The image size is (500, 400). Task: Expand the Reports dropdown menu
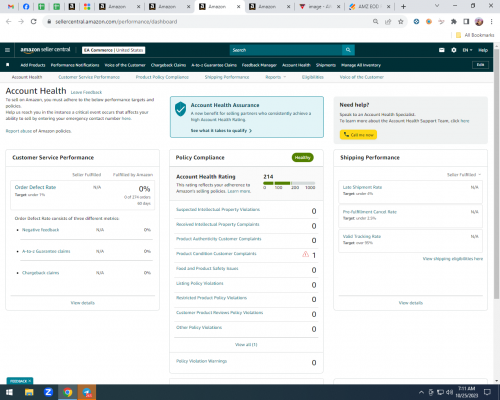click(x=275, y=77)
